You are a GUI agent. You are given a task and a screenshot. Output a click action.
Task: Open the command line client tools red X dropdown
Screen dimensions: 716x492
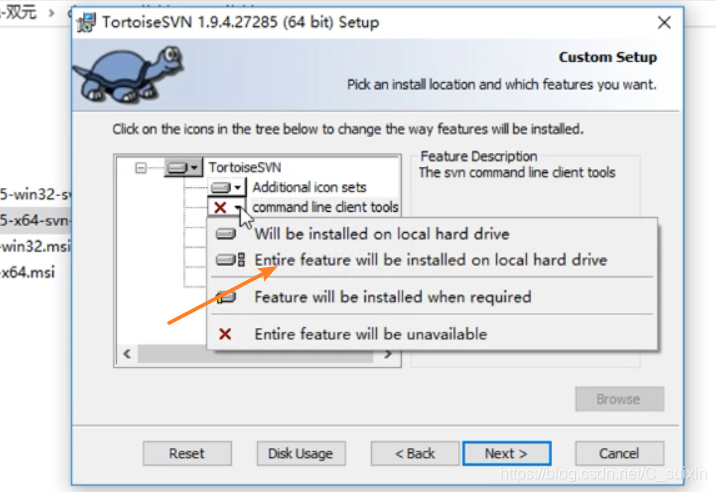pos(226,207)
